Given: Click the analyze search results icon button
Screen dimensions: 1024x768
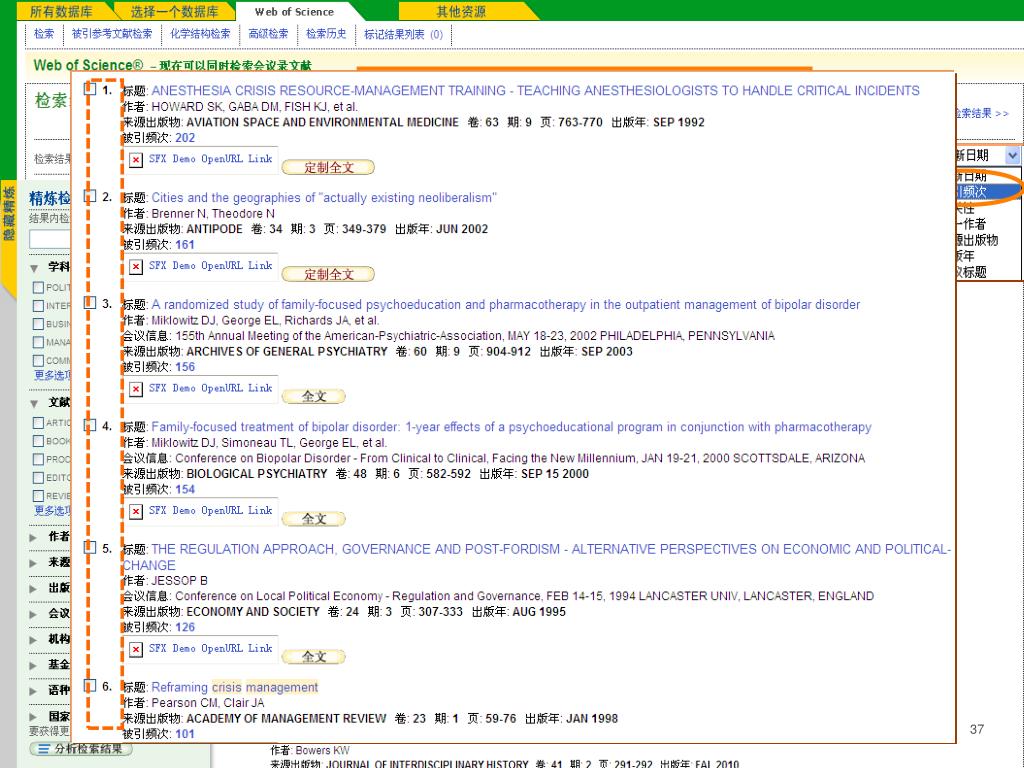Looking at the screenshot, I should (x=81, y=748).
